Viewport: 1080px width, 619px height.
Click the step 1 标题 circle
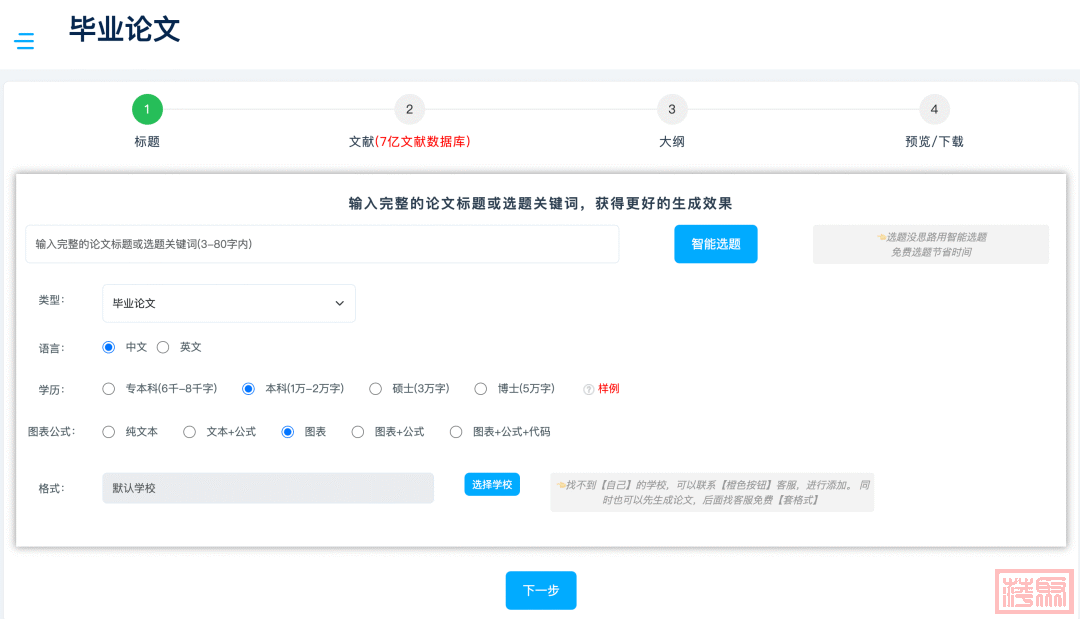coord(147,109)
